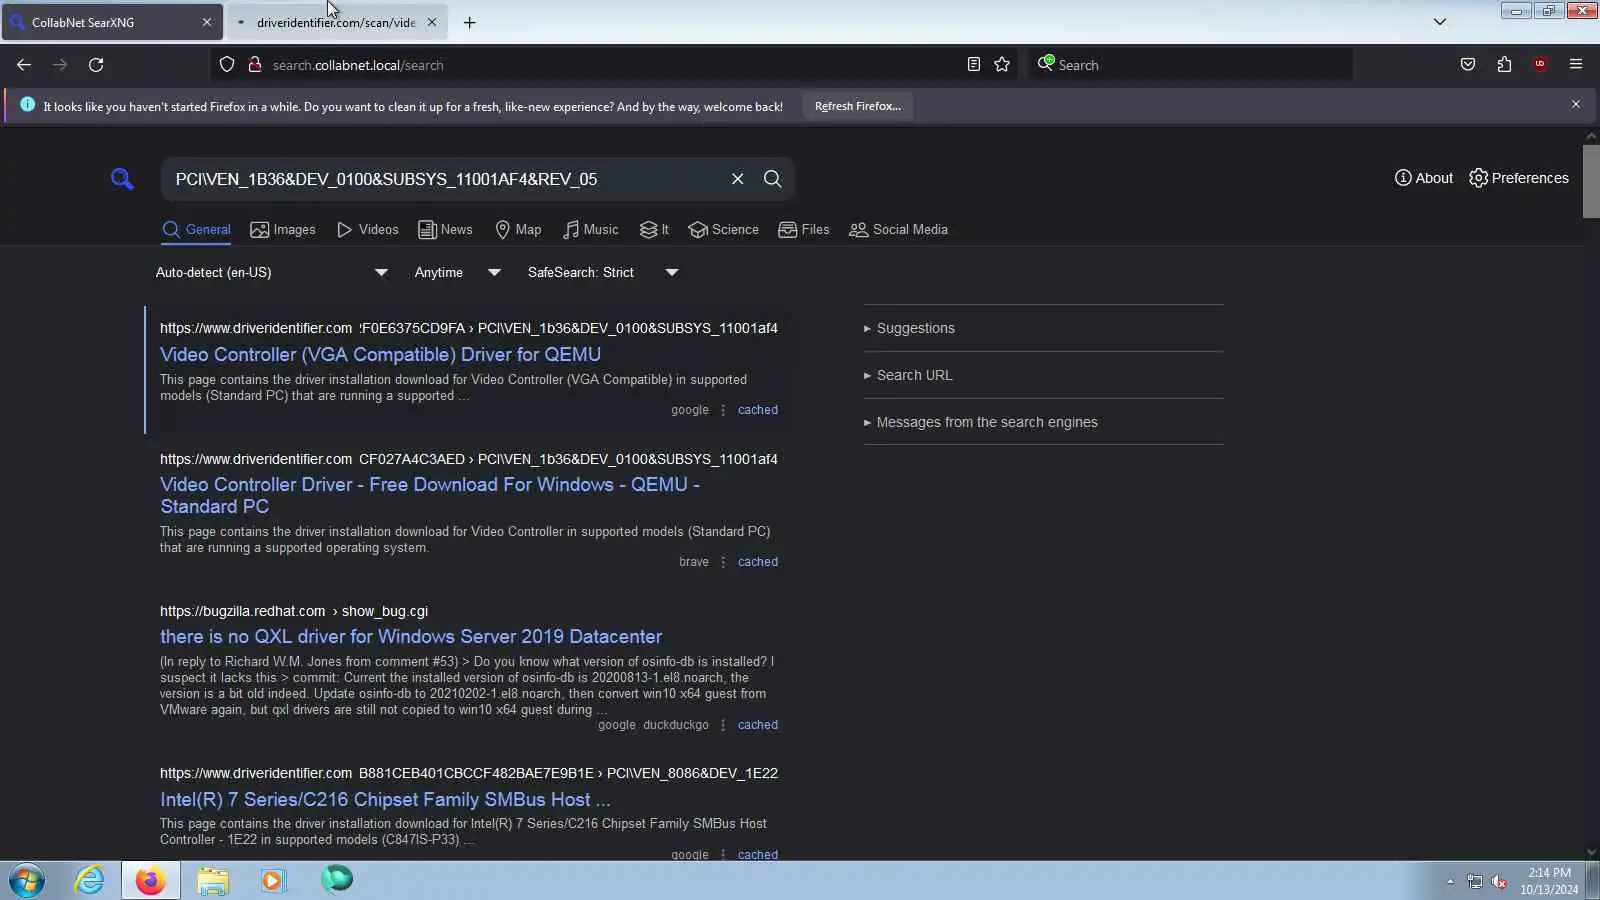Select the Science search category

[x=724, y=230]
